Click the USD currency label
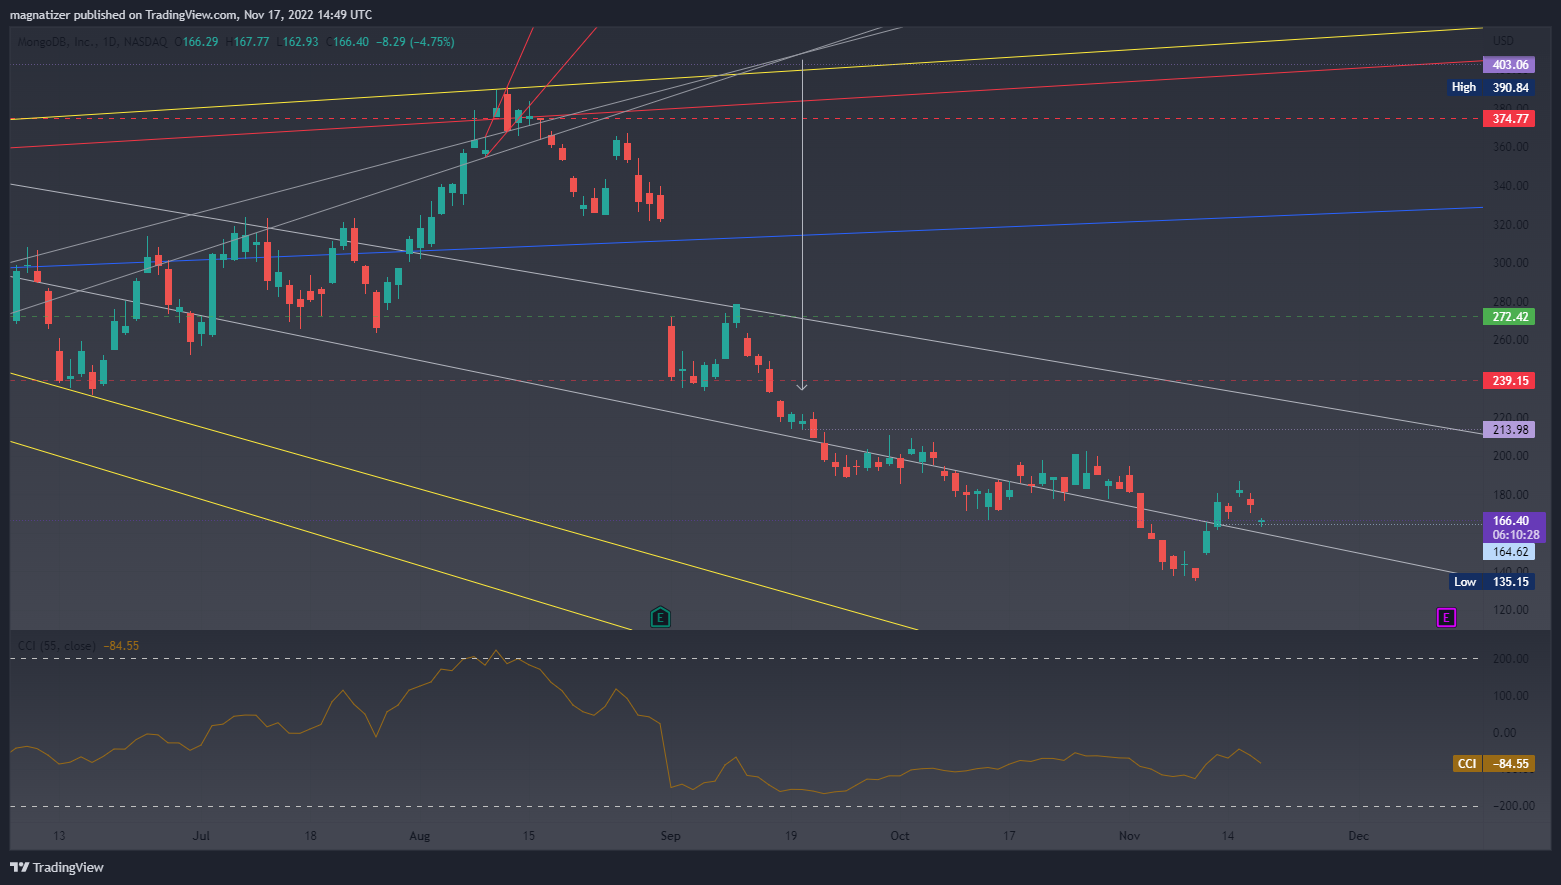1561x885 pixels. click(x=1503, y=41)
